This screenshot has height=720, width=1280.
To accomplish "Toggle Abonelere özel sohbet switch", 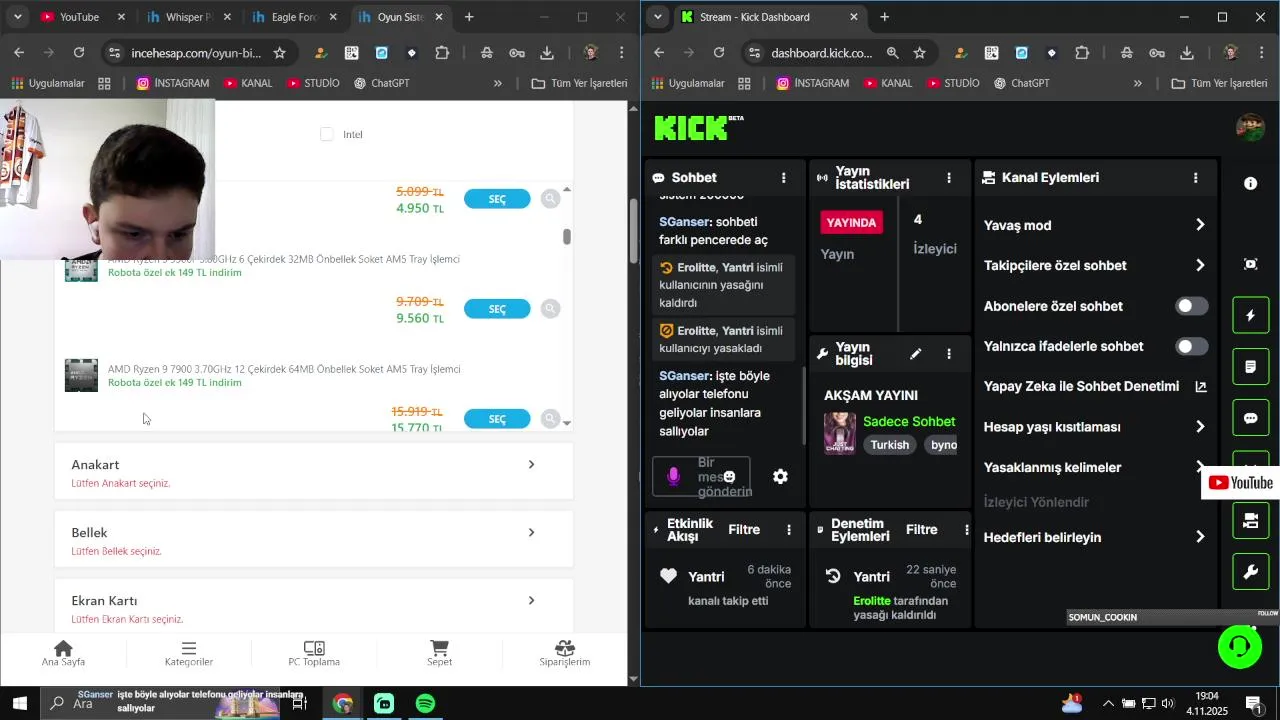I will (1191, 306).
